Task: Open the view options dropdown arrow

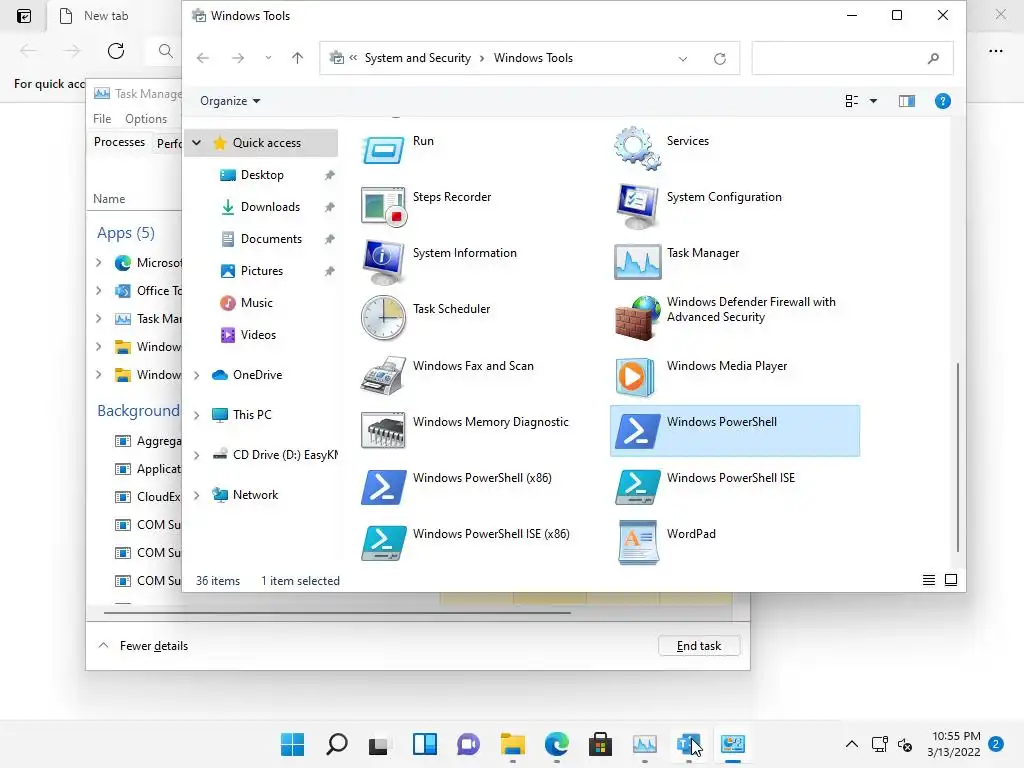Action: pos(873,101)
